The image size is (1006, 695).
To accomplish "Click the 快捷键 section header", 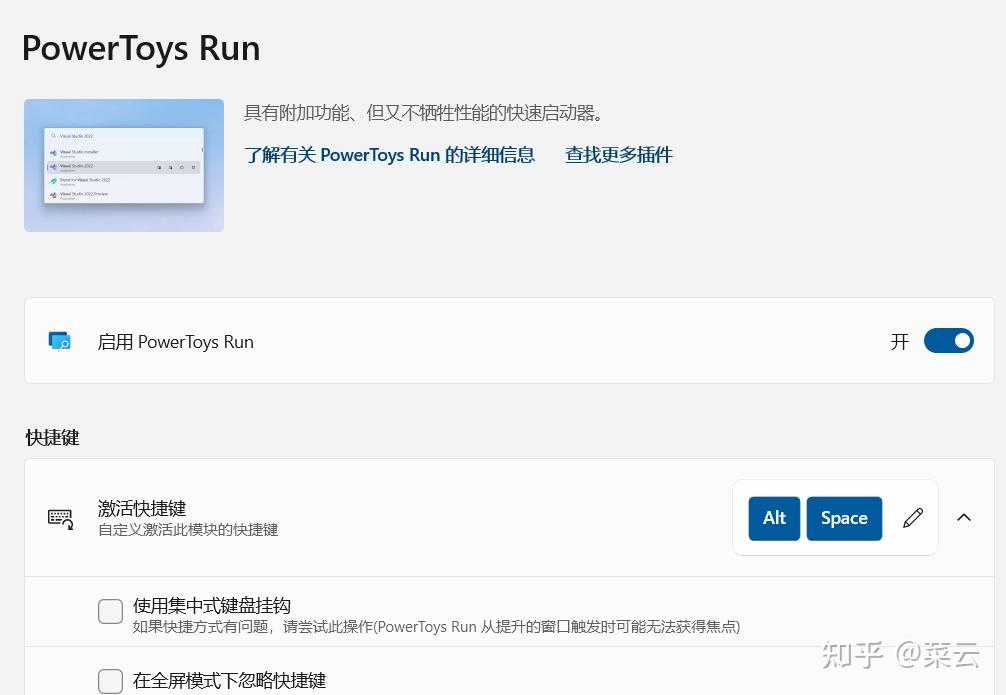I will pos(51,437).
